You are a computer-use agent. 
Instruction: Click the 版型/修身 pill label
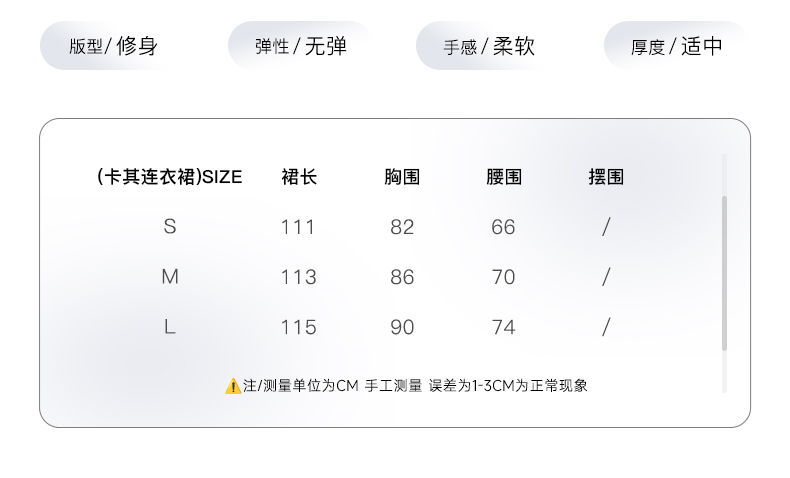[x=113, y=46]
